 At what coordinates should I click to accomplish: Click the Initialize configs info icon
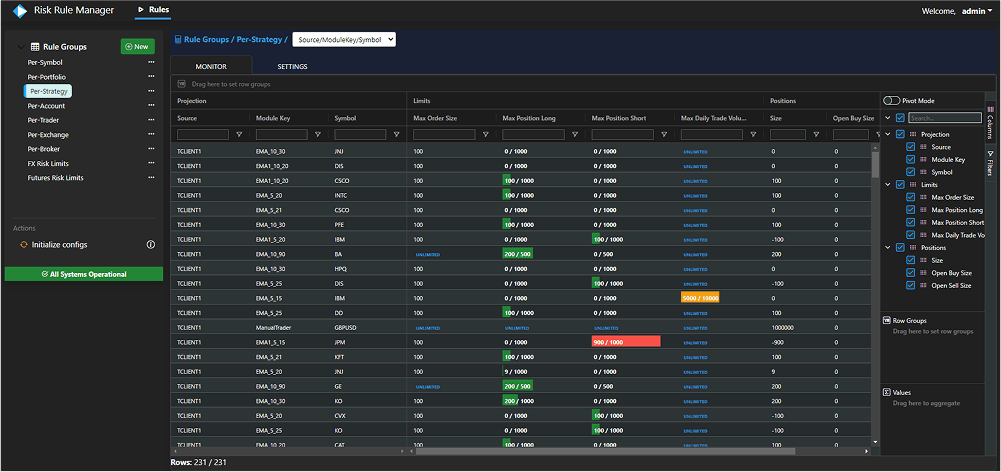[x=150, y=244]
